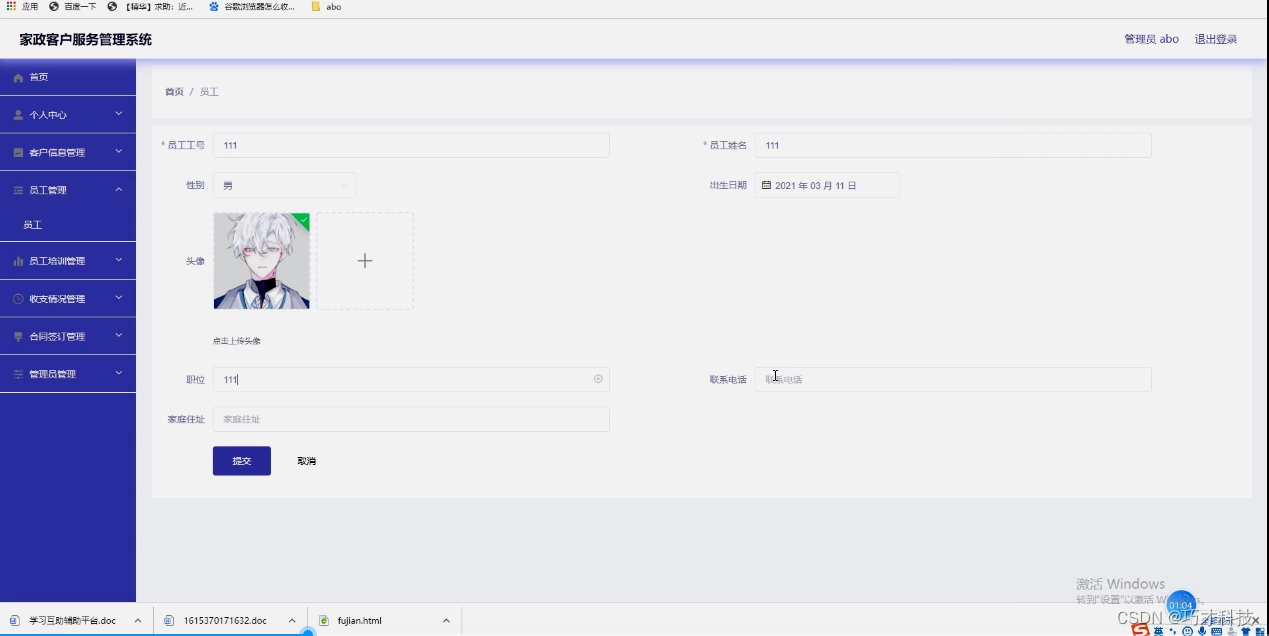Open the 谷歌浏览器 Baidu paw bookmark
The image size is (1269, 636).
click(252, 6)
